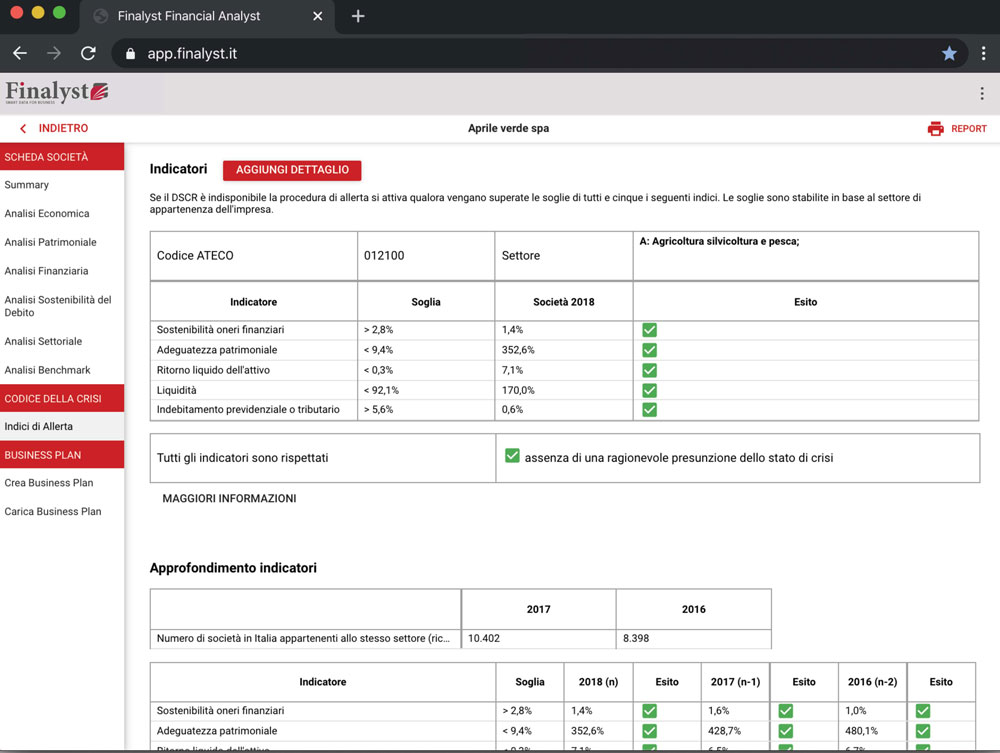
Task: Click green check for Sostenibilità oneri finanziari
Action: point(649,330)
